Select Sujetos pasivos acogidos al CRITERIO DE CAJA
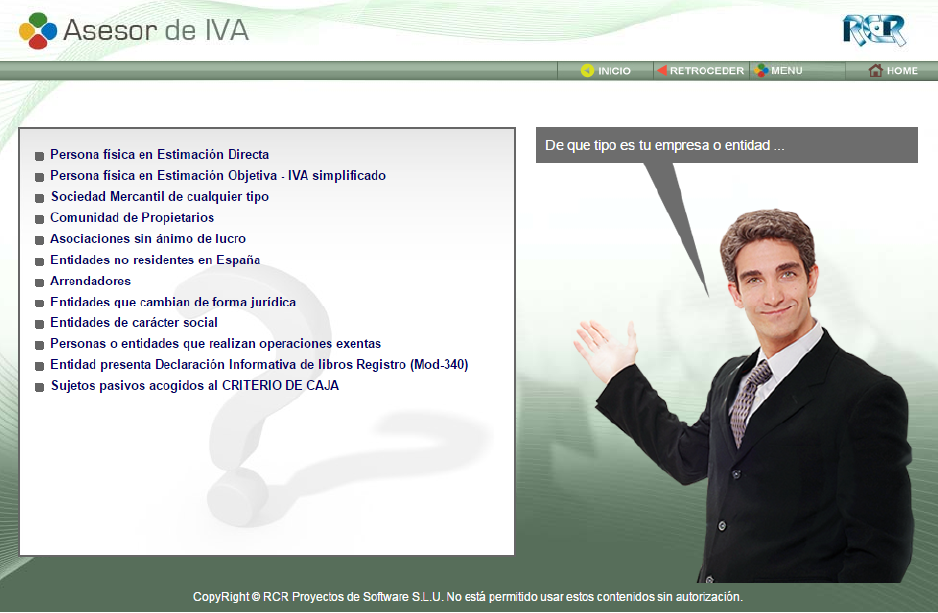 pos(194,385)
